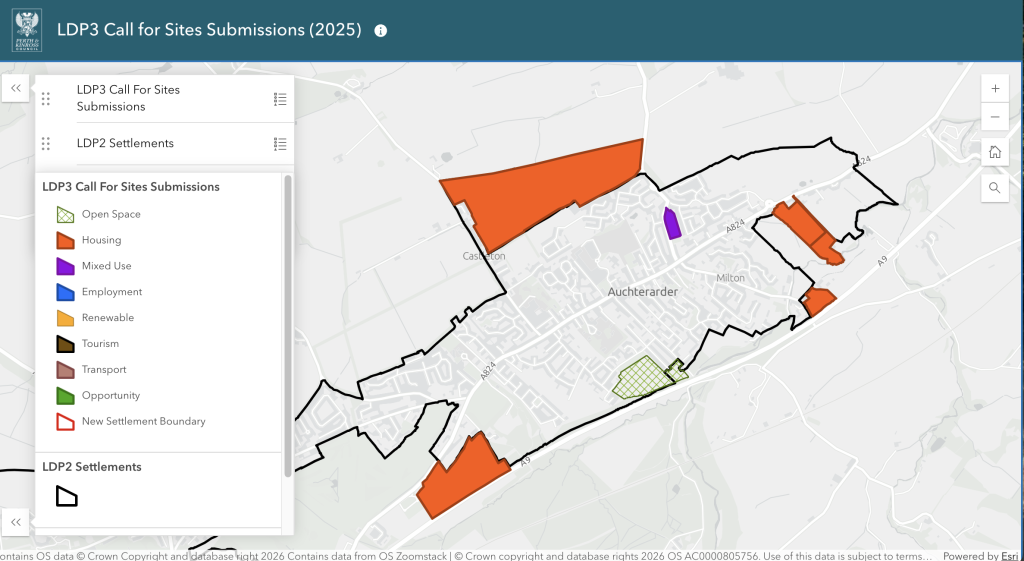Screen dimensions: 1024x561
Task: Select the LDP2 Settlements layer item
Action: [x=125, y=144]
